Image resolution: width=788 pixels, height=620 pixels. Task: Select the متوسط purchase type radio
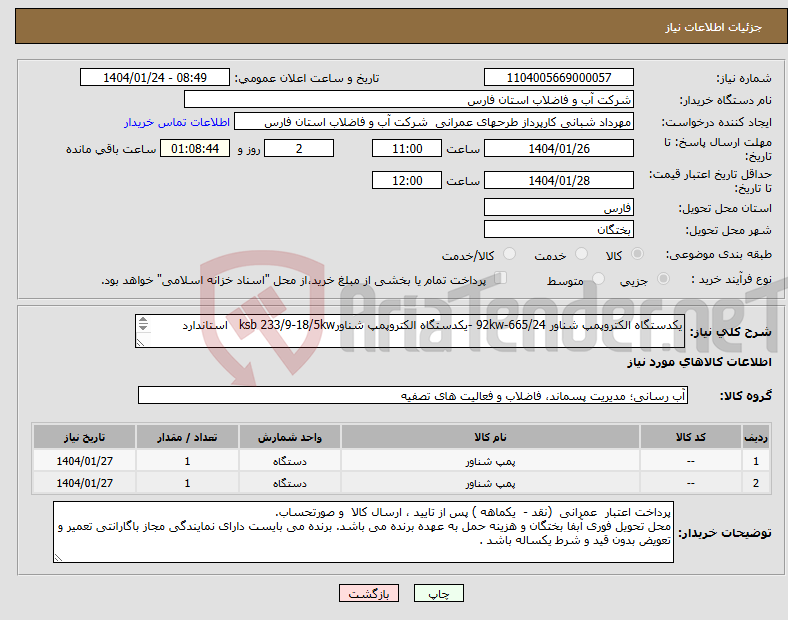click(x=598, y=278)
